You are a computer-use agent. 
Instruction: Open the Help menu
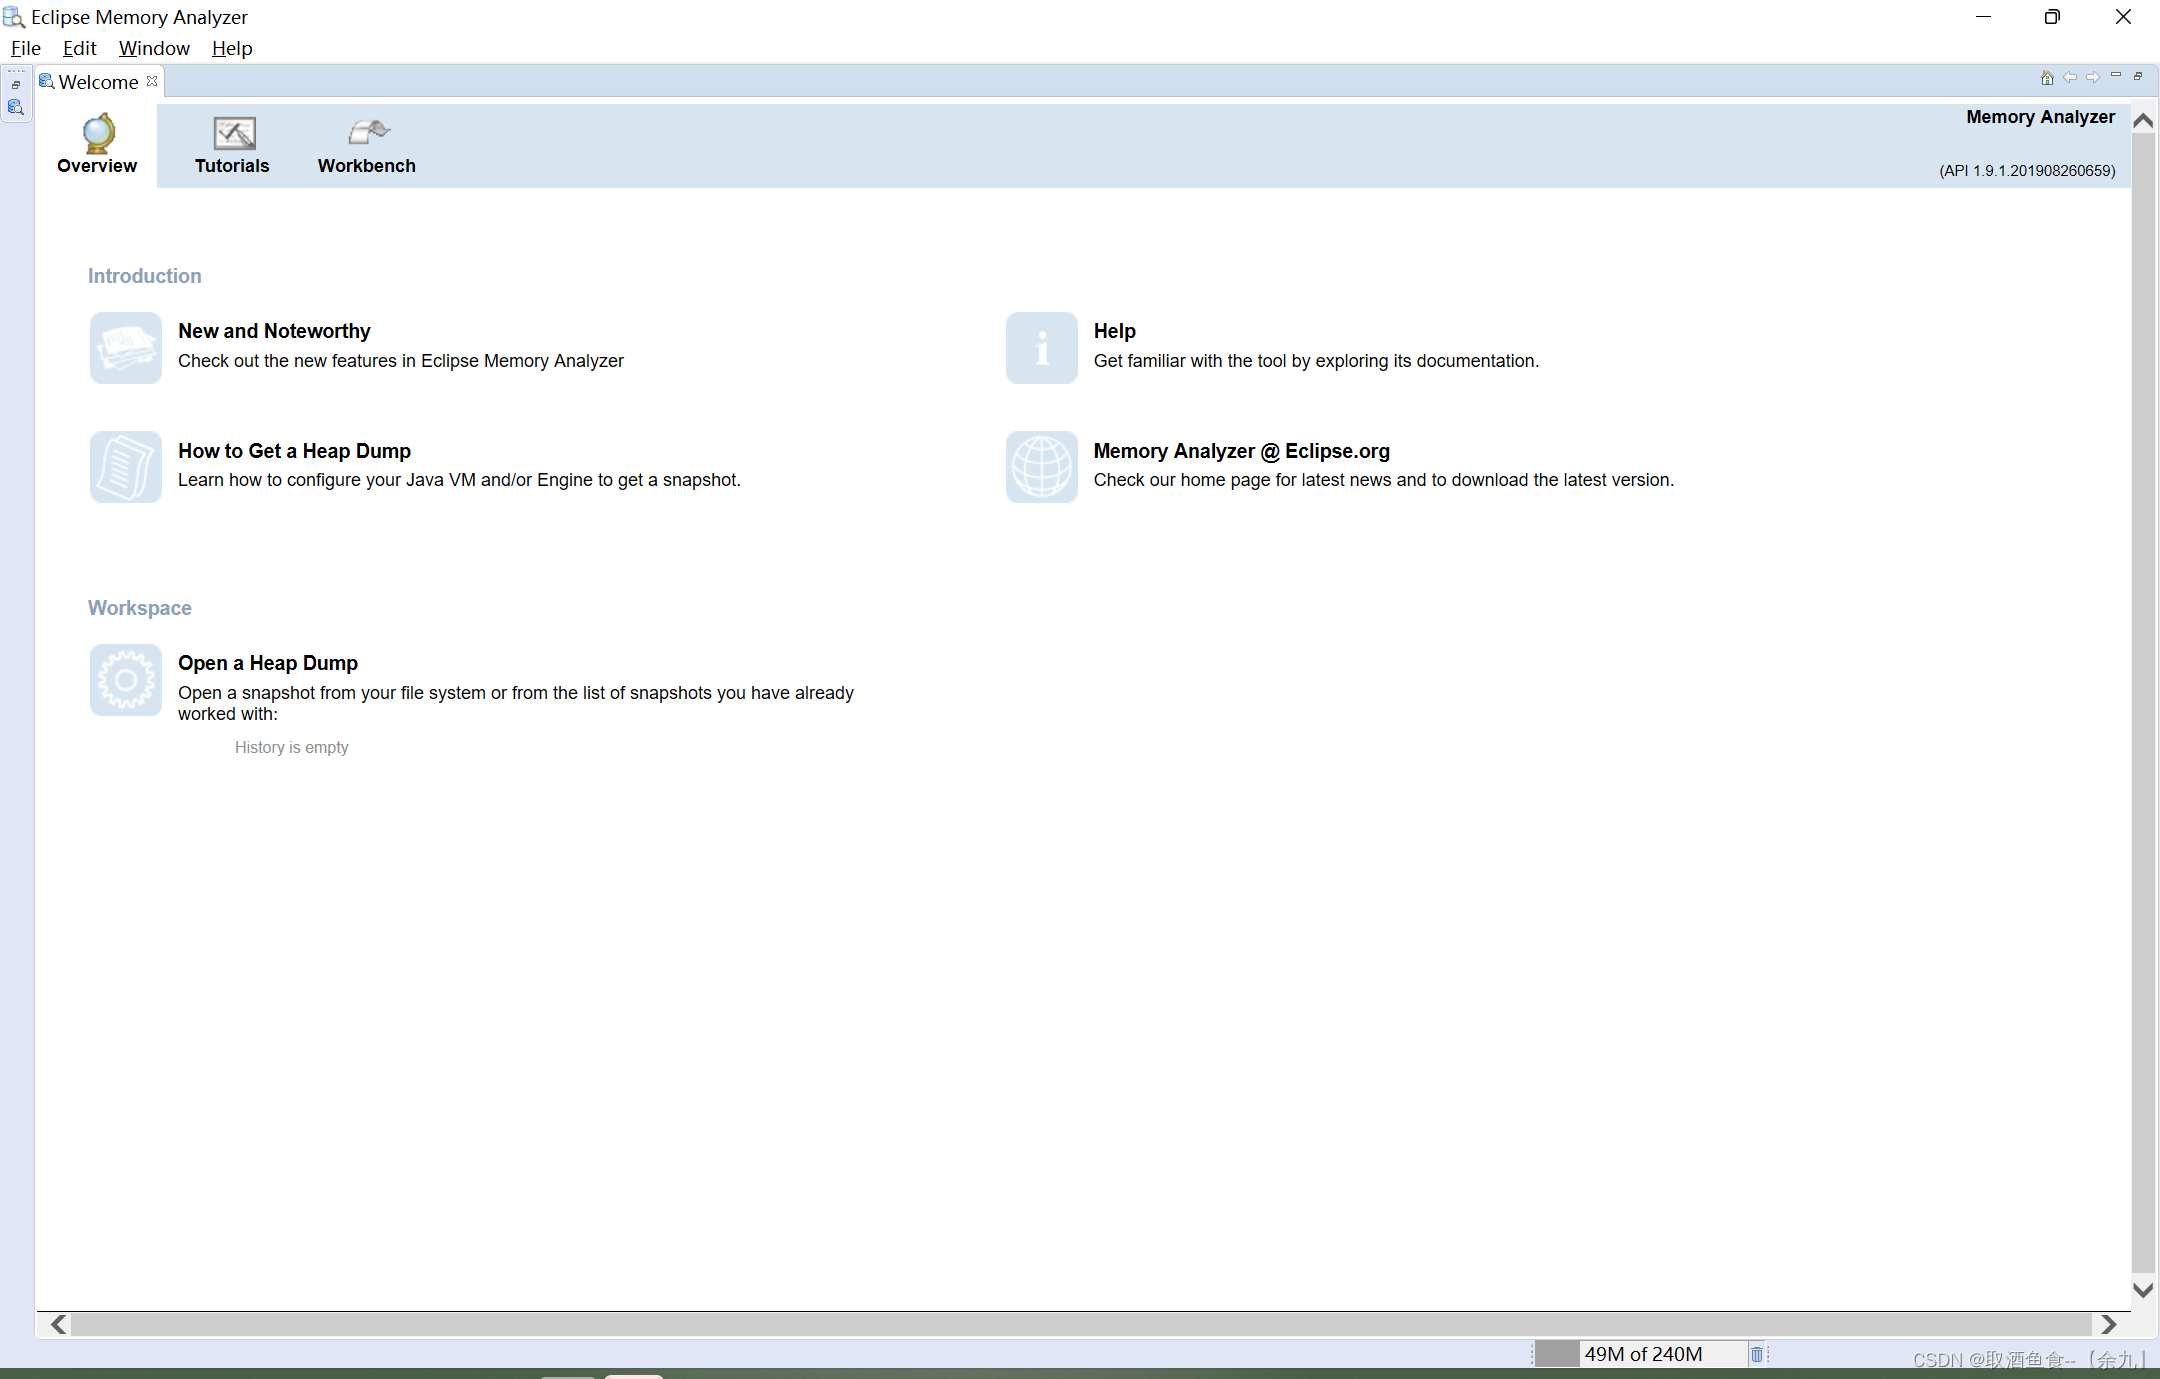[232, 48]
